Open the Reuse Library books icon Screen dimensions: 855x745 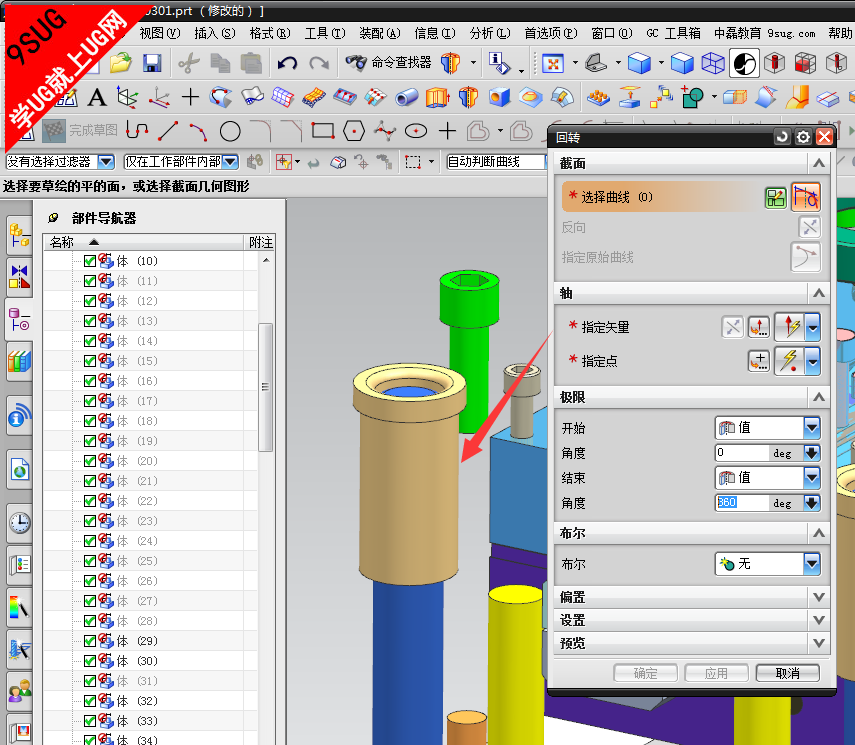[19, 361]
